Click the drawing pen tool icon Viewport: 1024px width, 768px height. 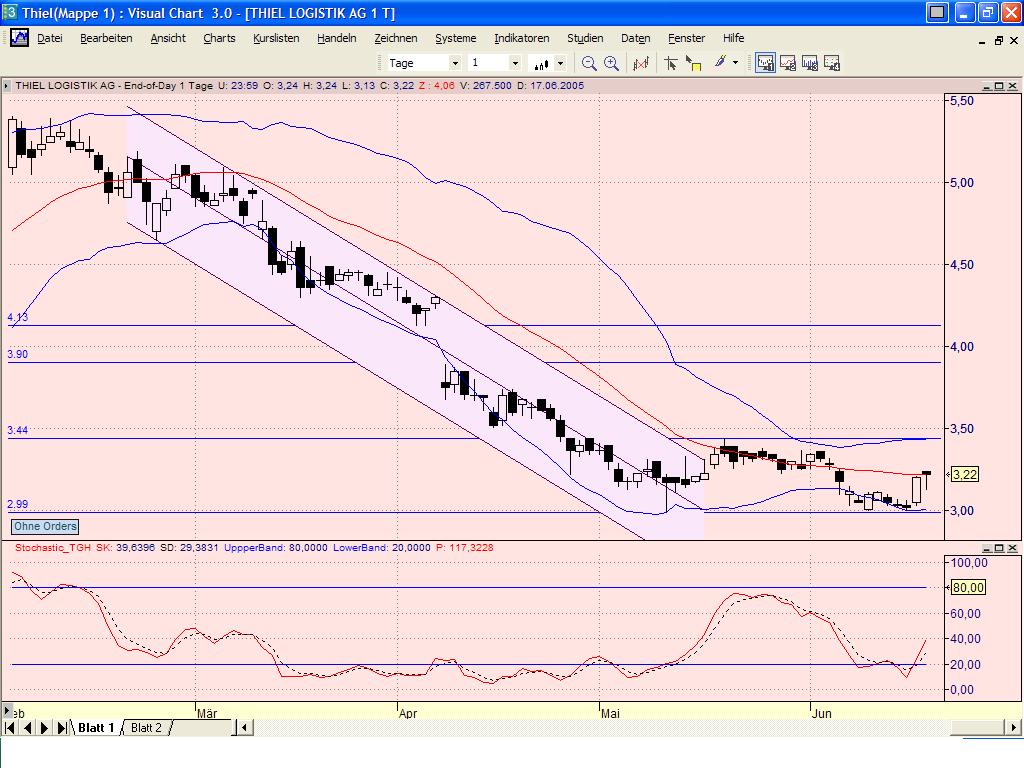(720, 63)
